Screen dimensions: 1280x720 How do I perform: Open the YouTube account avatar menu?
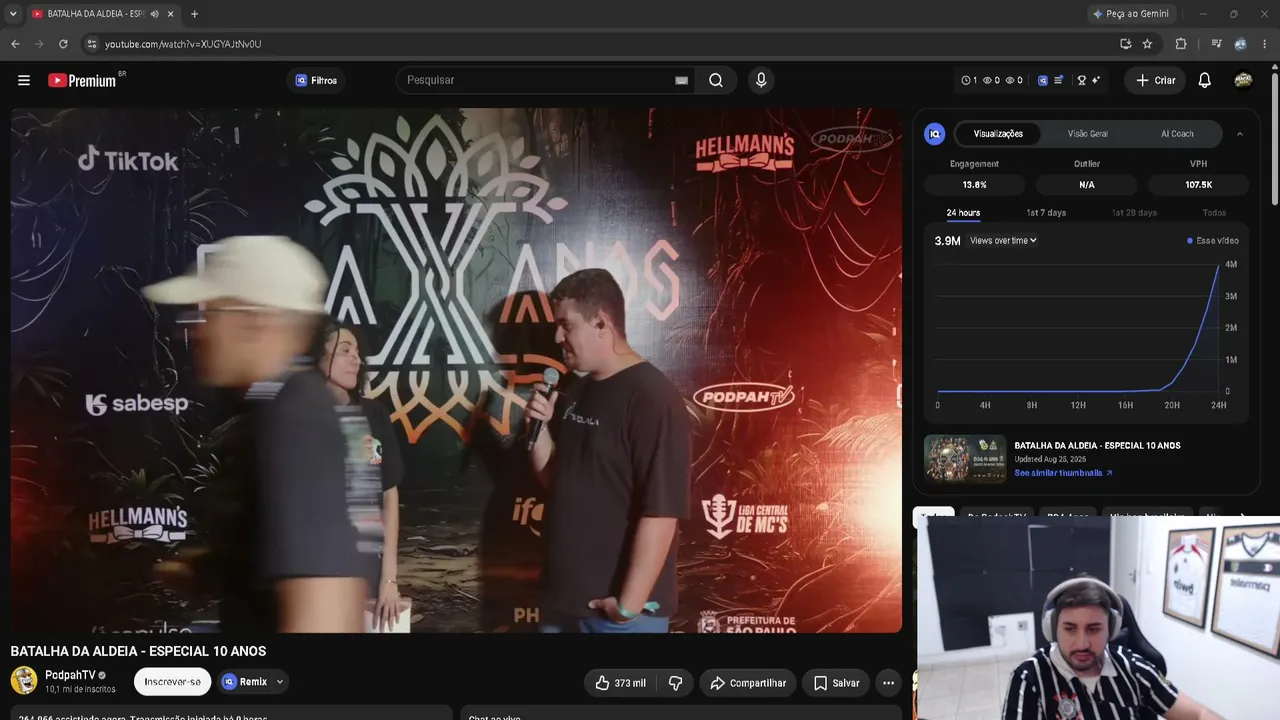[x=1244, y=80]
